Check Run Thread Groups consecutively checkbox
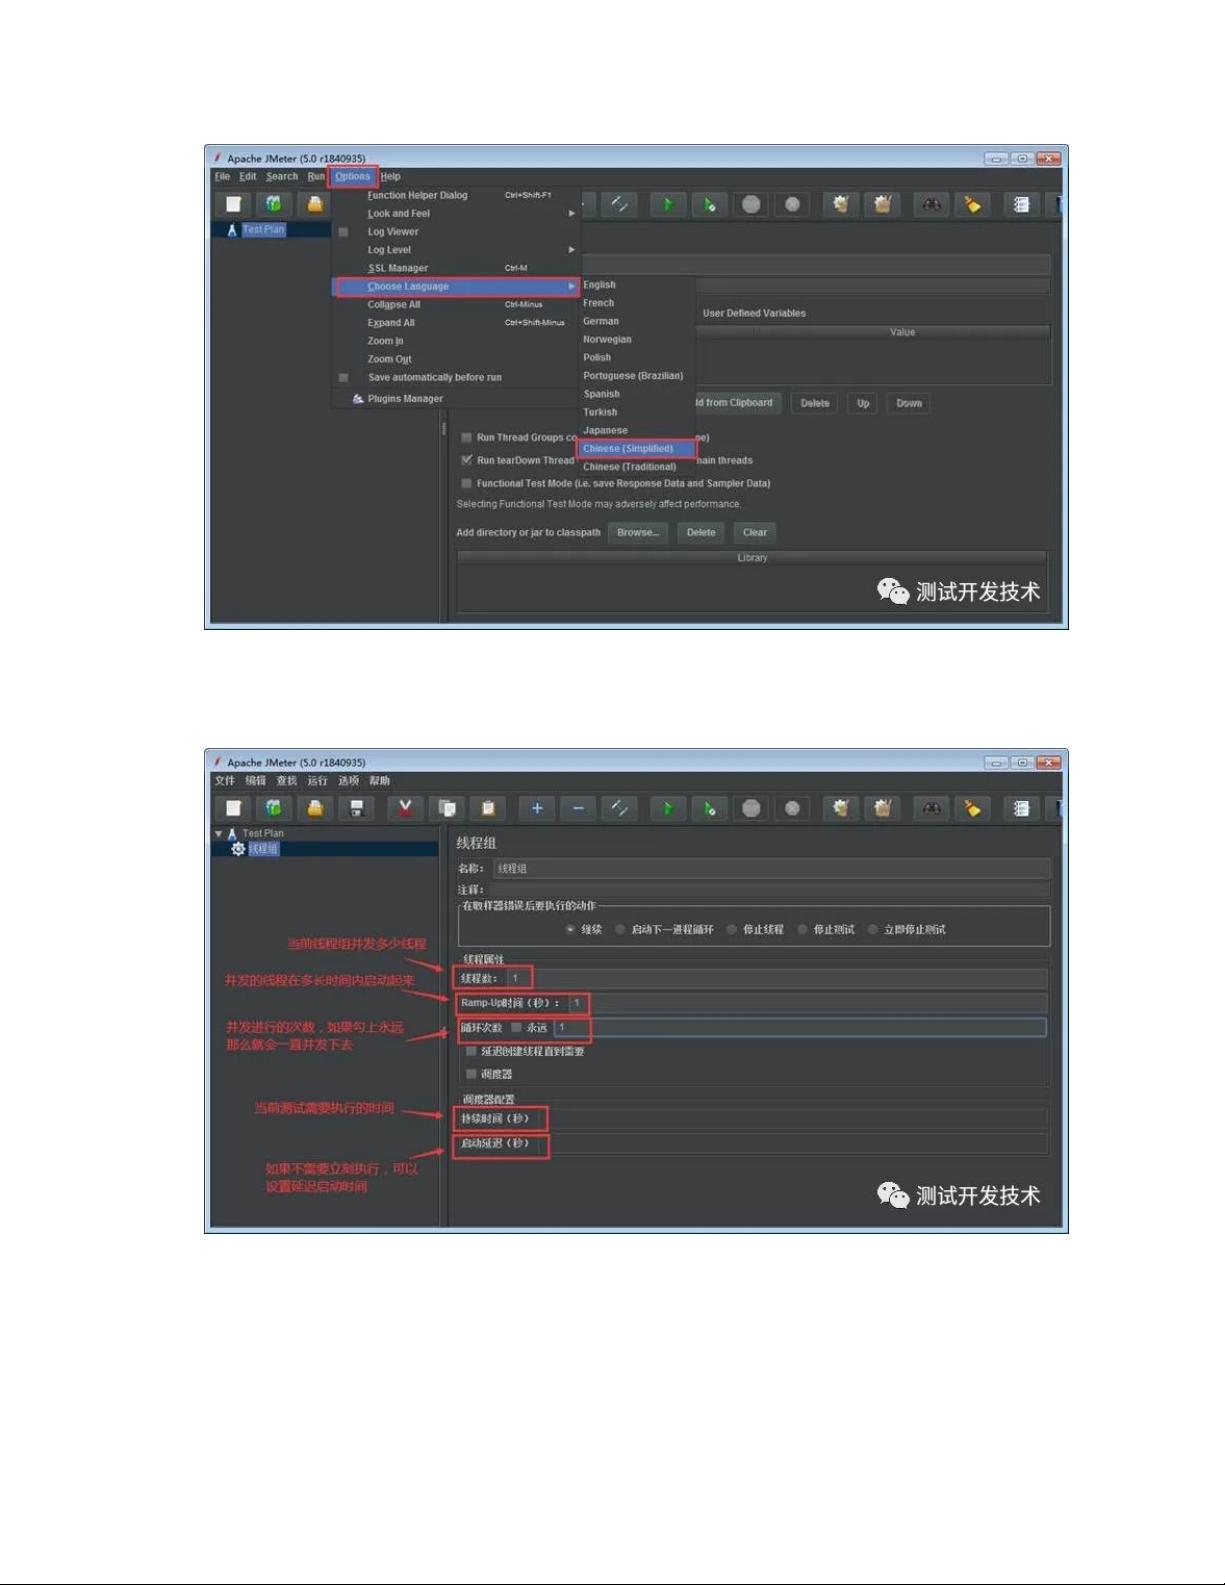Viewport: 1225px width, 1585px height. coord(466,437)
